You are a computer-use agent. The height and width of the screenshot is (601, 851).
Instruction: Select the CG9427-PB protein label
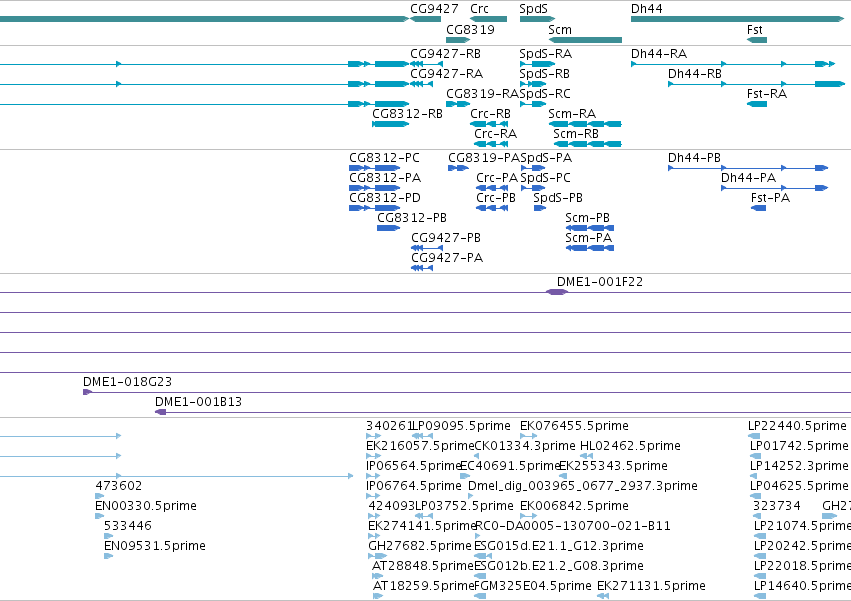pyautogui.click(x=446, y=238)
